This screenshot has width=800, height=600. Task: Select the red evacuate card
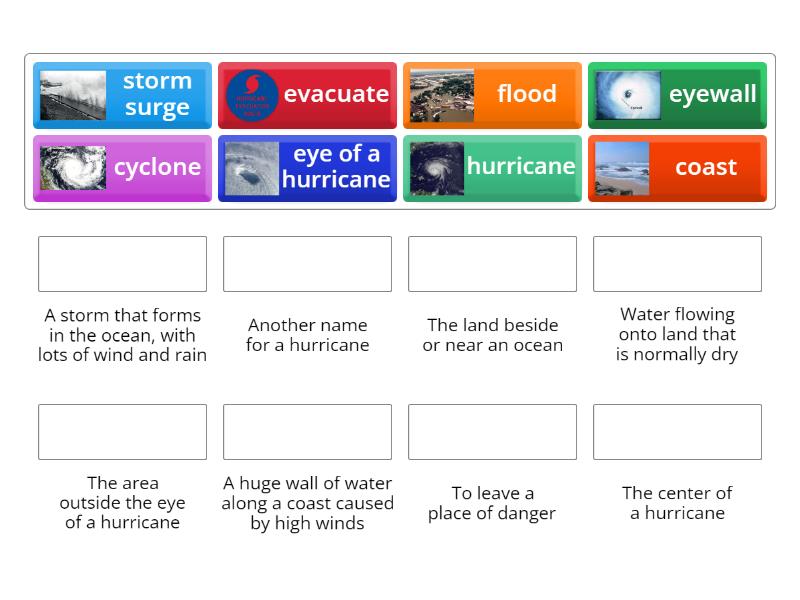point(307,95)
